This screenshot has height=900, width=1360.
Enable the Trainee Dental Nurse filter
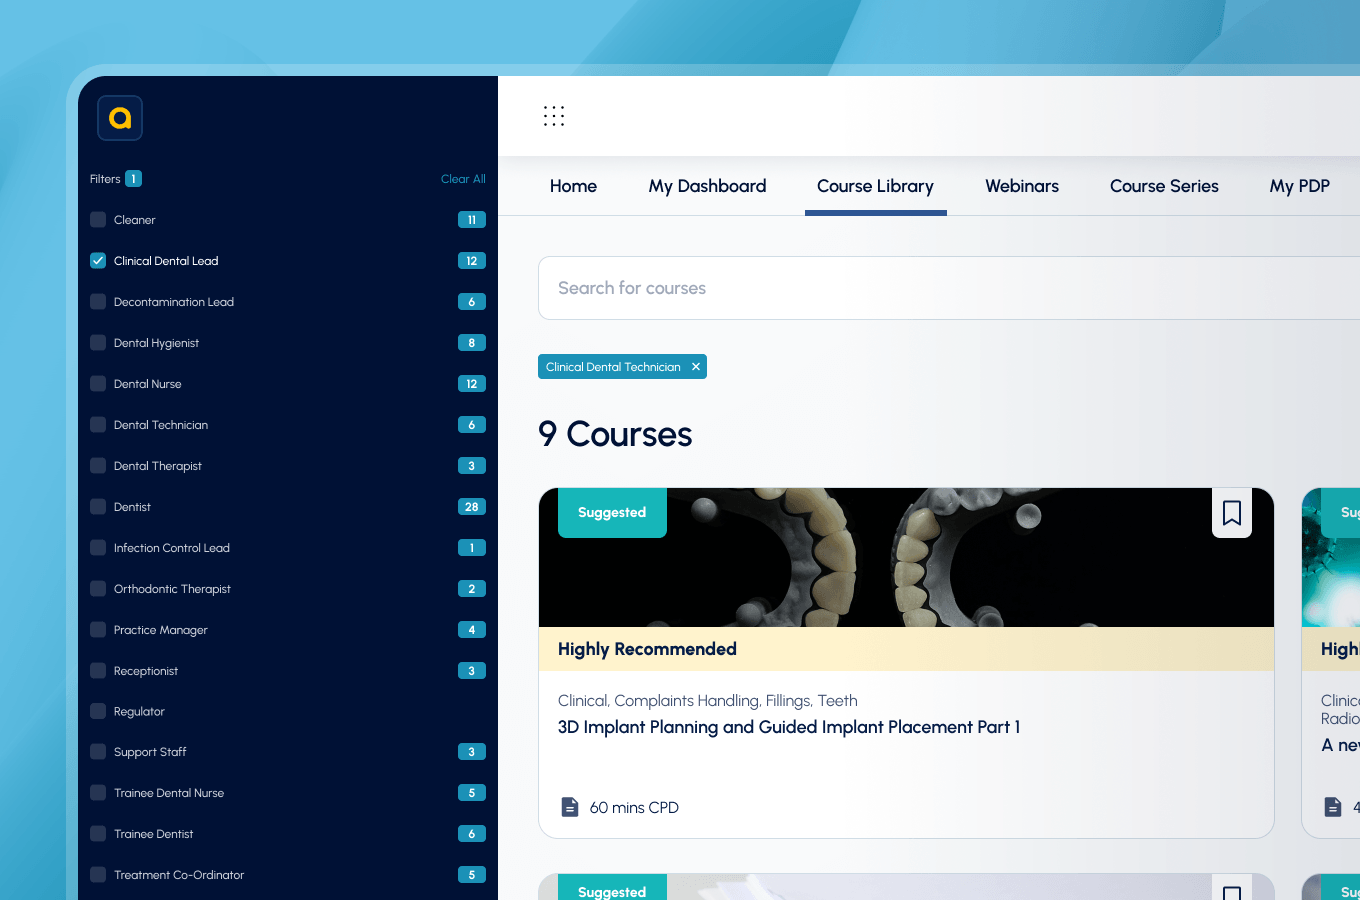coord(98,793)
